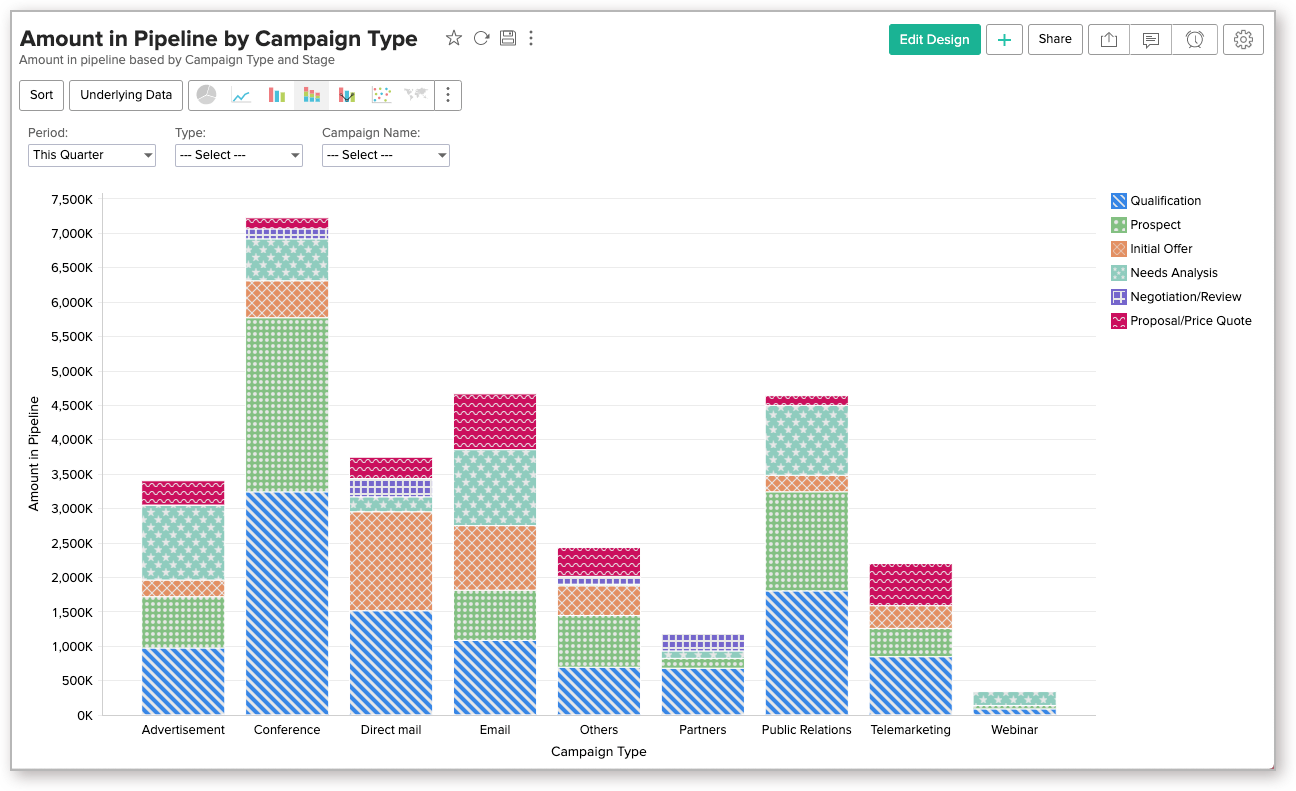Mark this report as favorite

[x=453, y=37]
